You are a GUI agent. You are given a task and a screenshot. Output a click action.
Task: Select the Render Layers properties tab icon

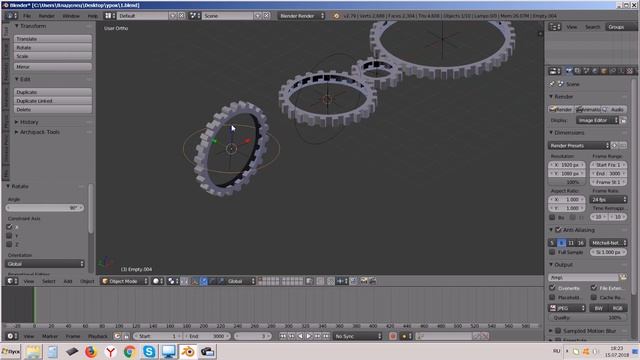tap(578, 71)
